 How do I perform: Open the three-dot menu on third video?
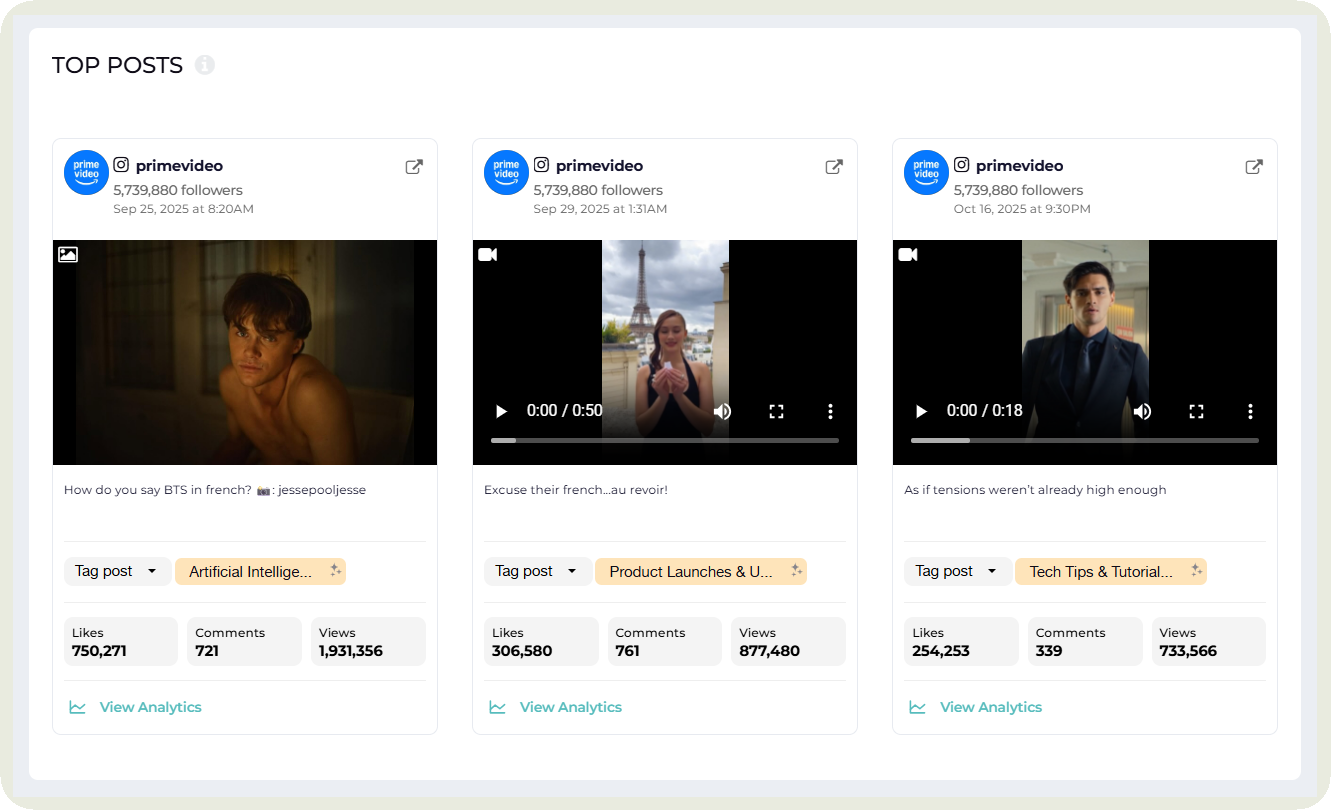coord(1250,411)
